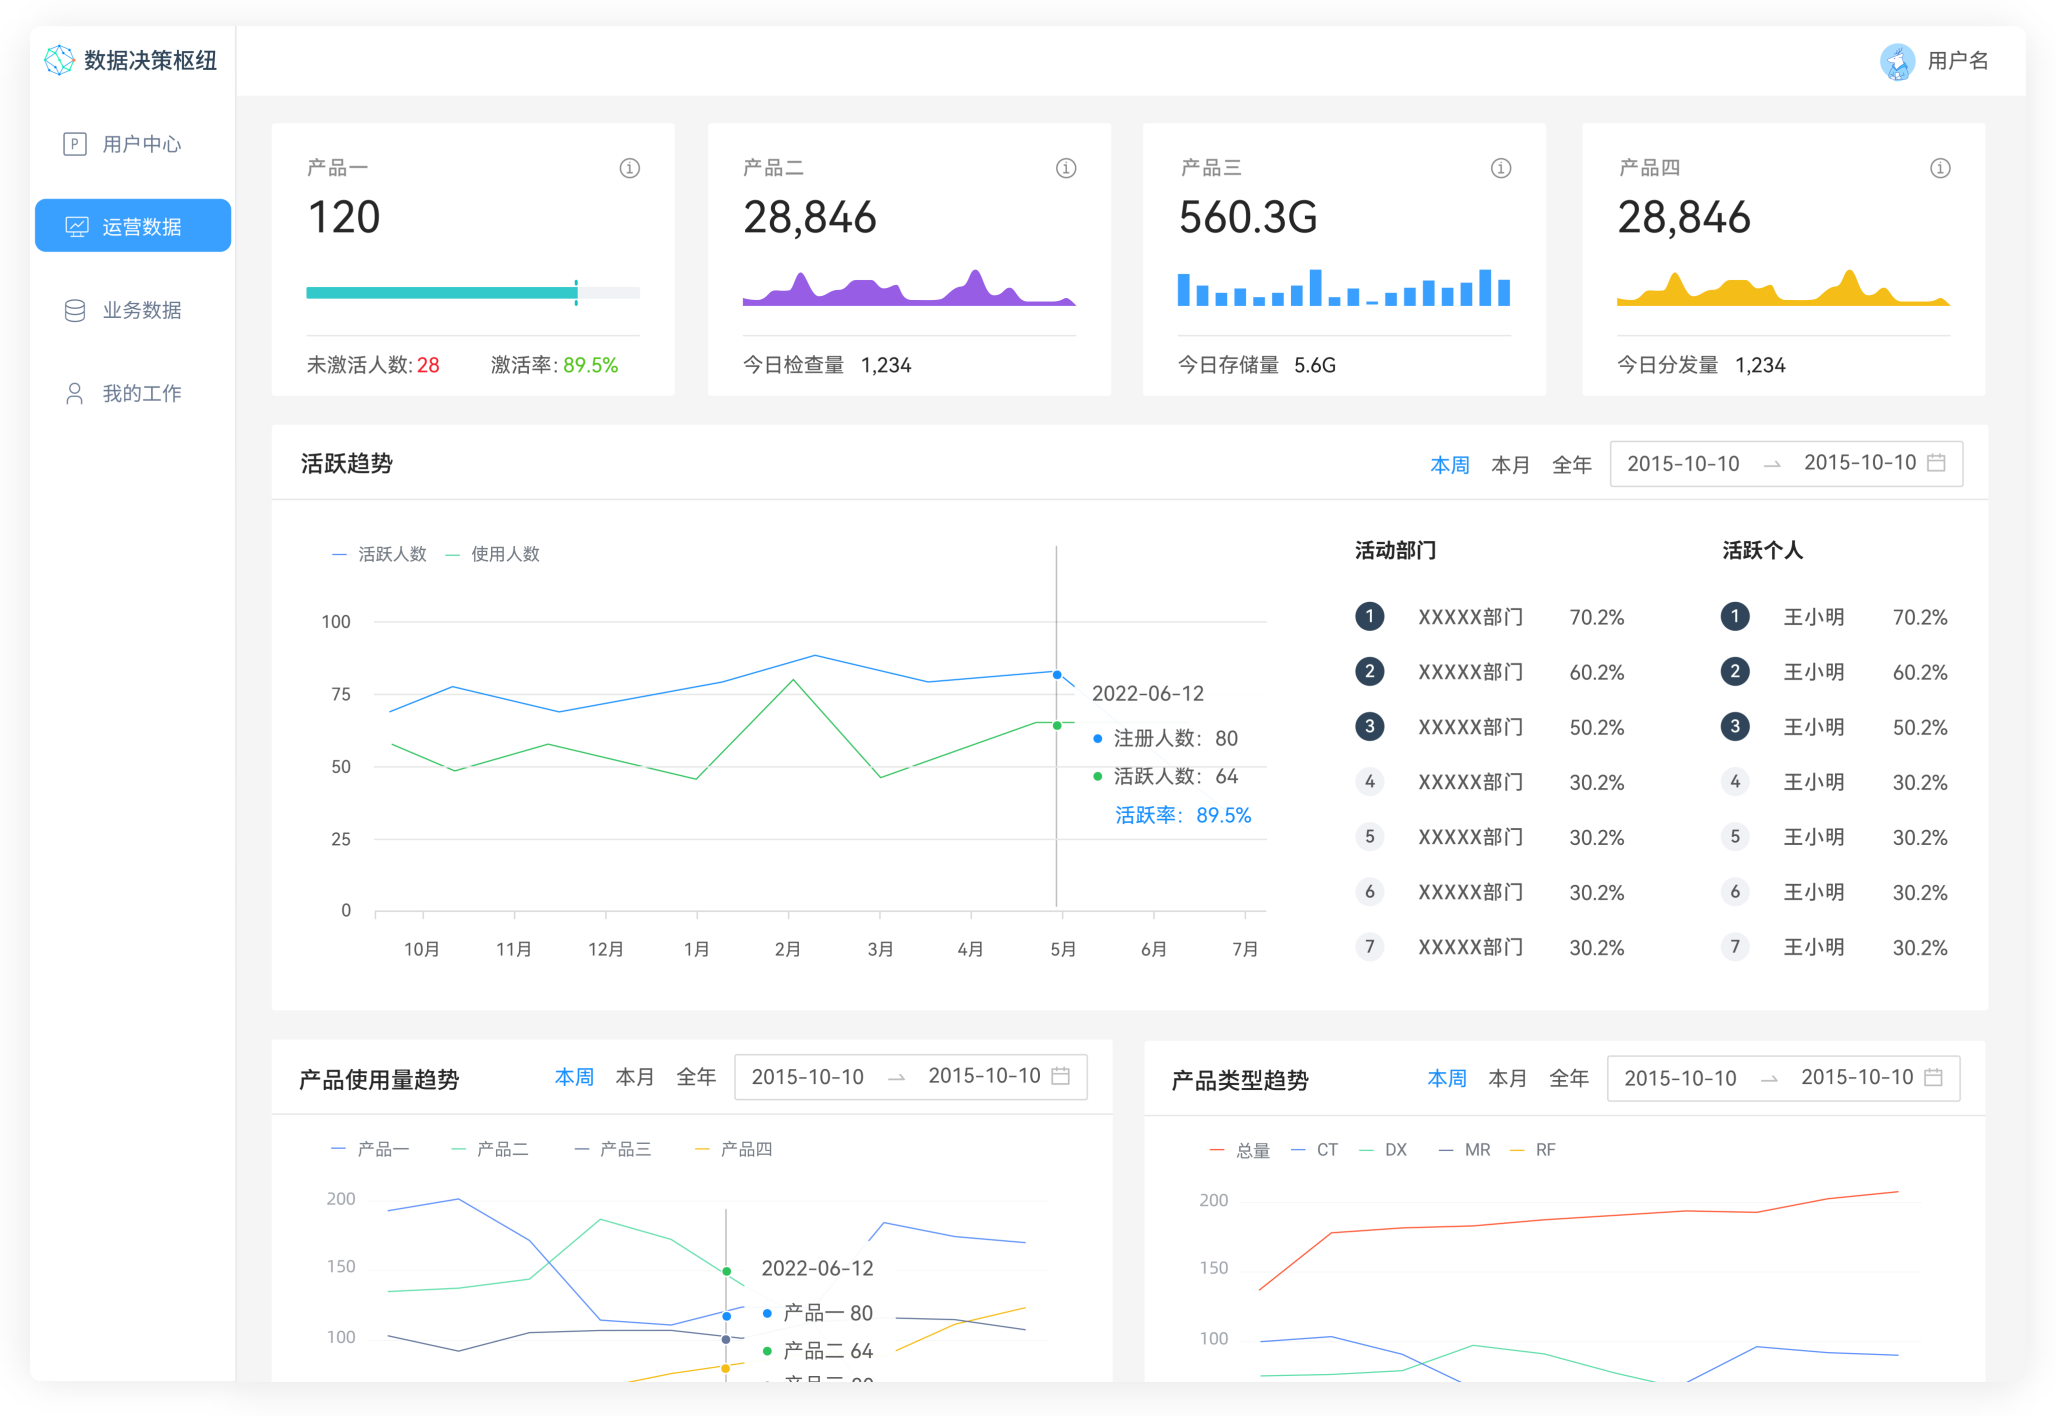Click the 用户名 label at top right
Image resolution: width=2056 pixels, height=1416 pixels.
1957,61
